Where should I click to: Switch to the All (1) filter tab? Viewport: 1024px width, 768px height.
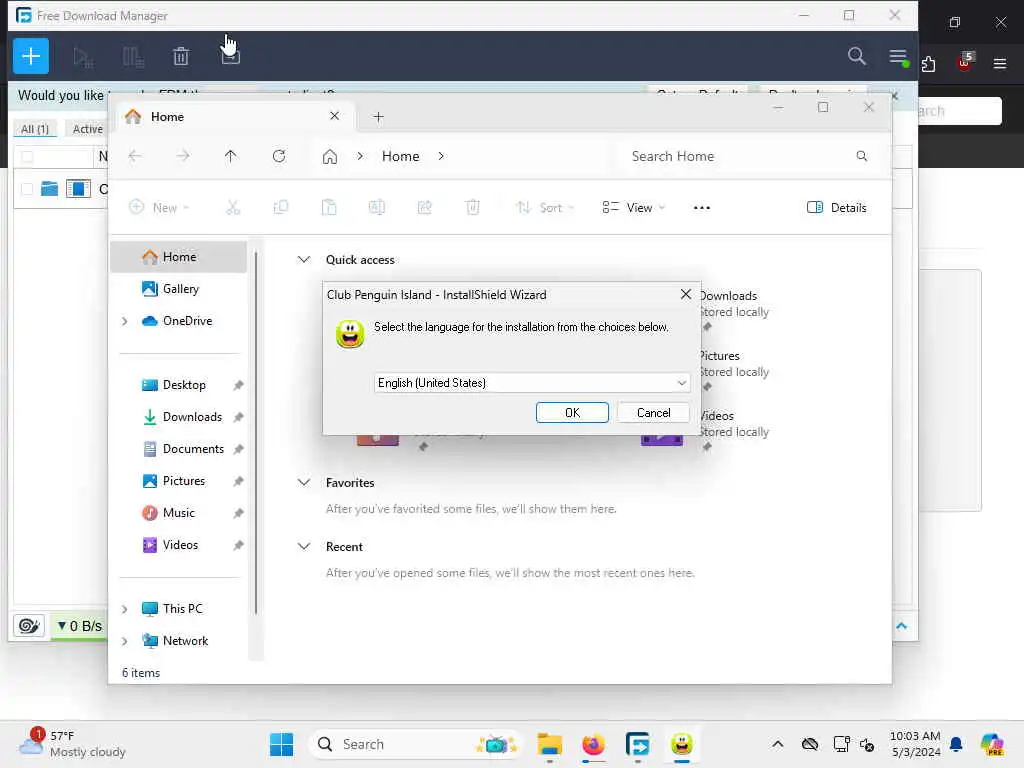tap(35, 129)
